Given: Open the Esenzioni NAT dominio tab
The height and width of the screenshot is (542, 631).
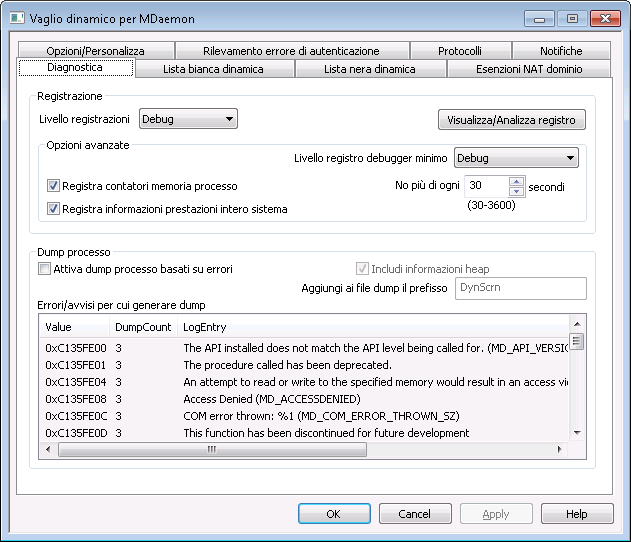Looking at the screenshot, I should click(529, 69).
